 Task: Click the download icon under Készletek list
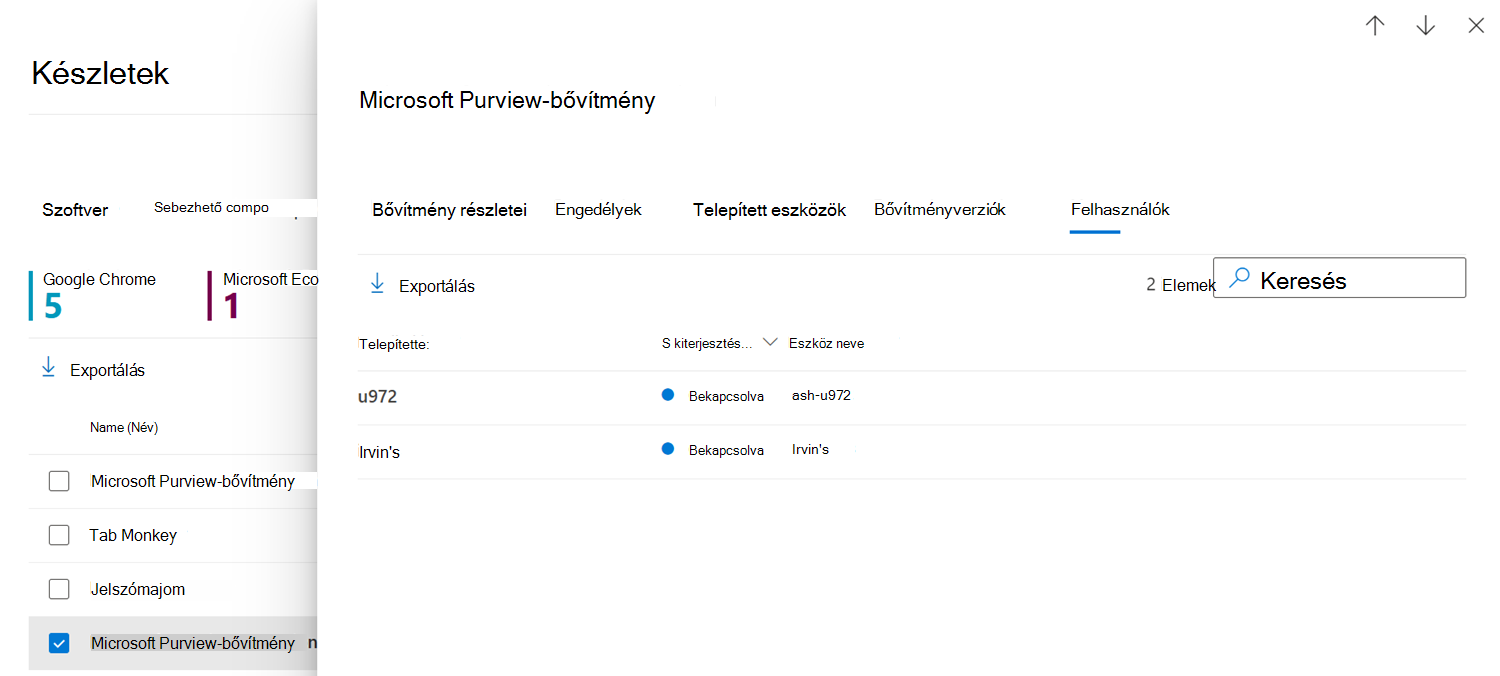[48, 369]
